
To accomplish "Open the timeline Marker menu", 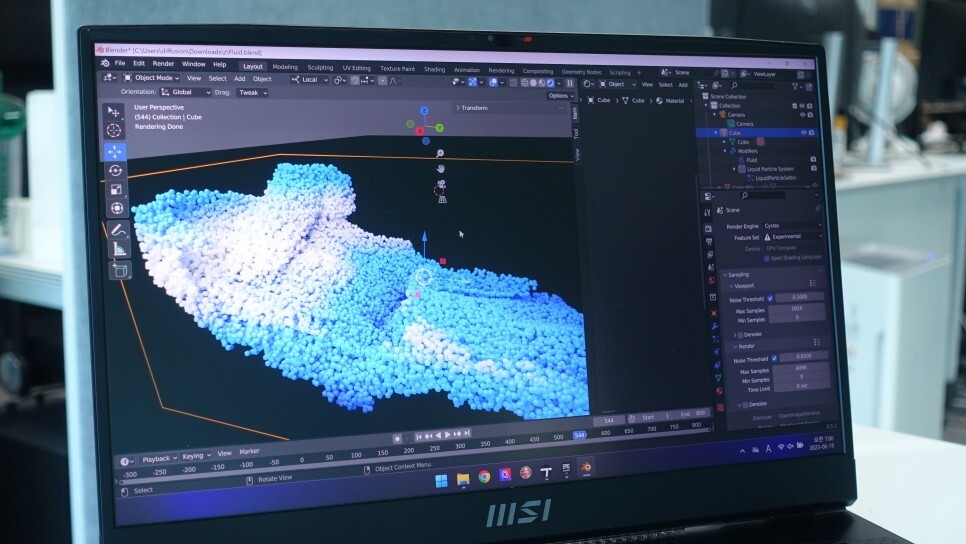I will click(249, 452).
